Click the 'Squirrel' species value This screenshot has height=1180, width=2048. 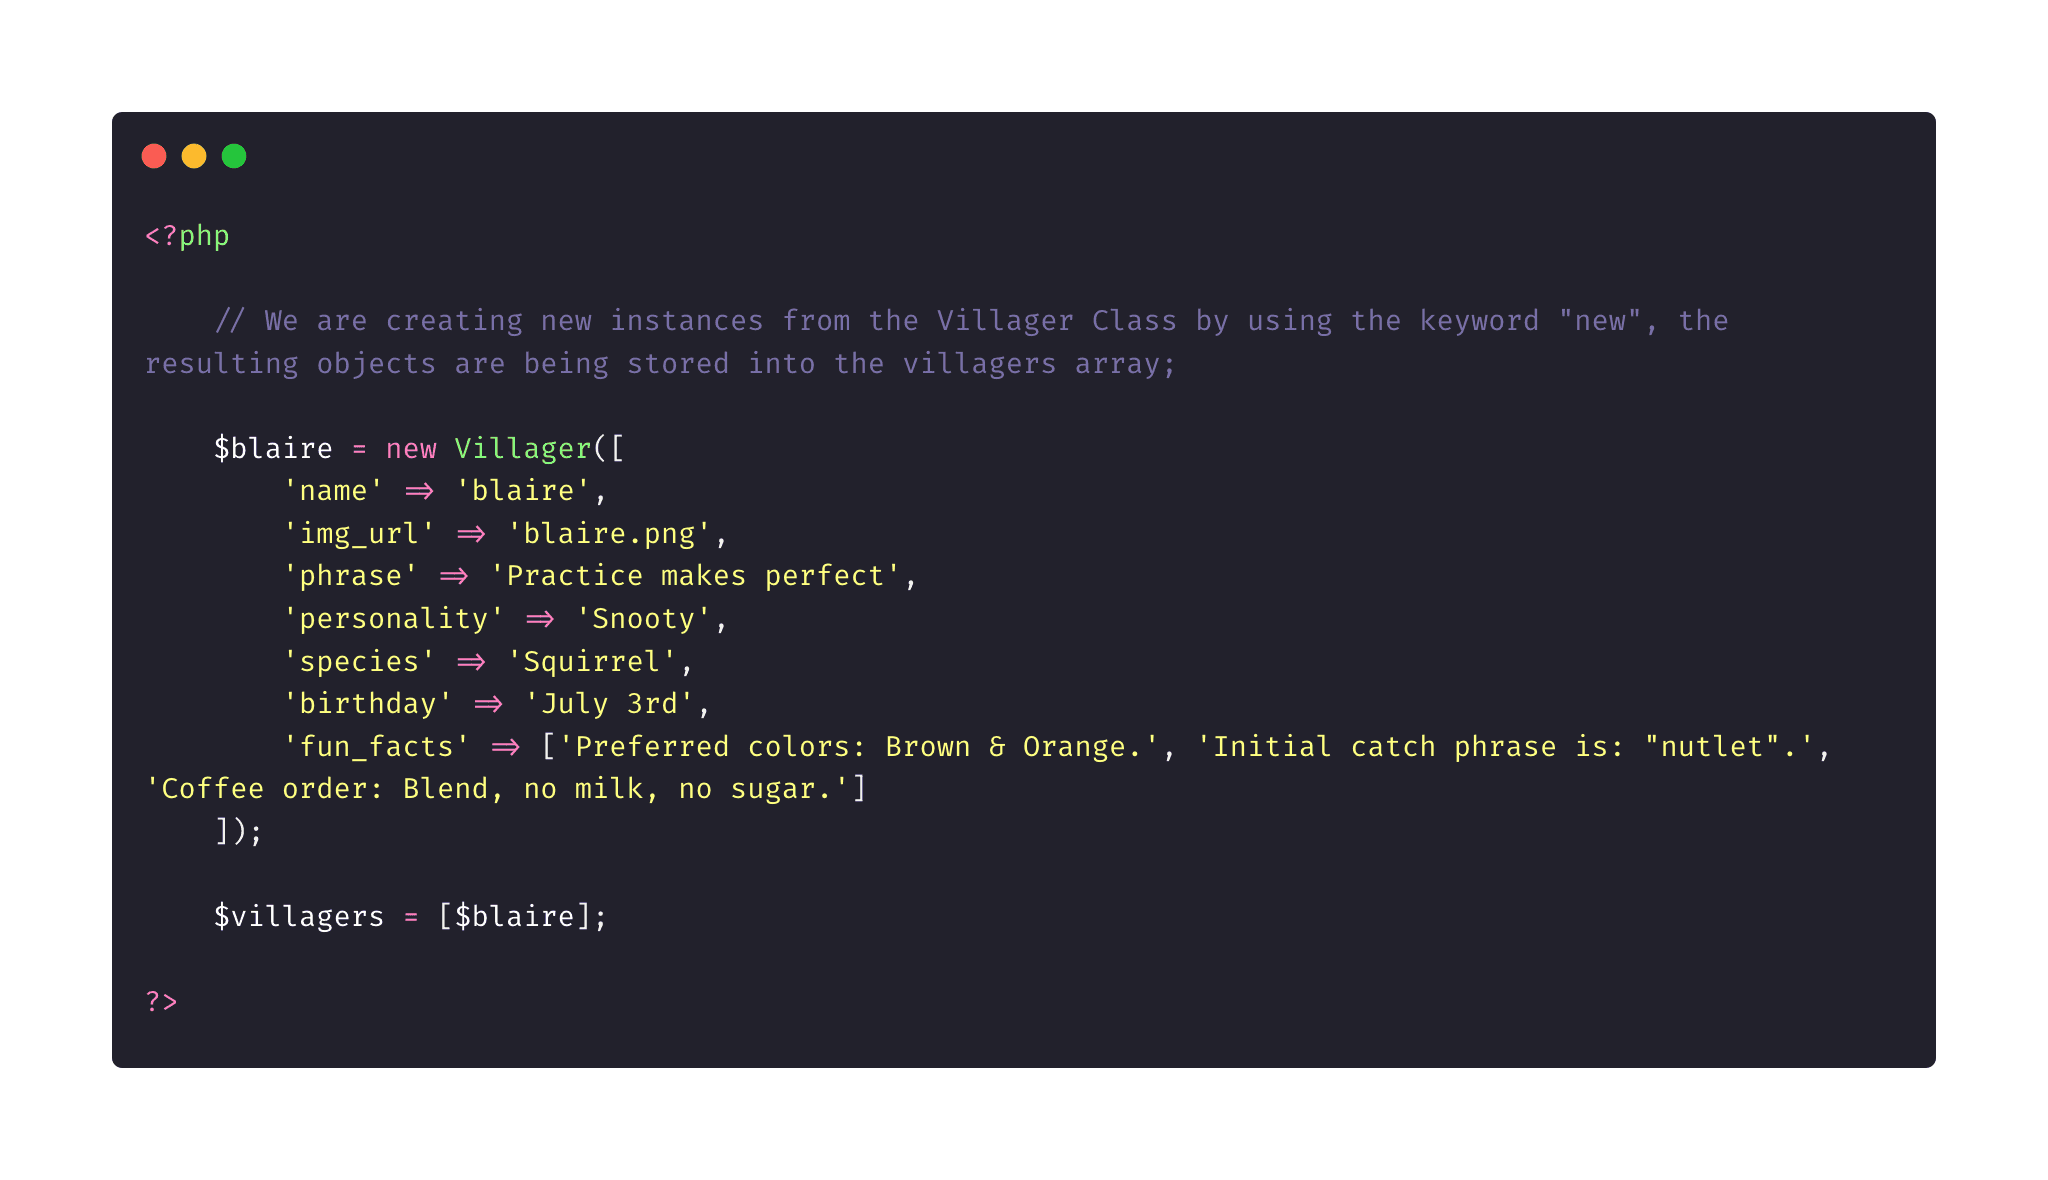(x=592, y=662)
